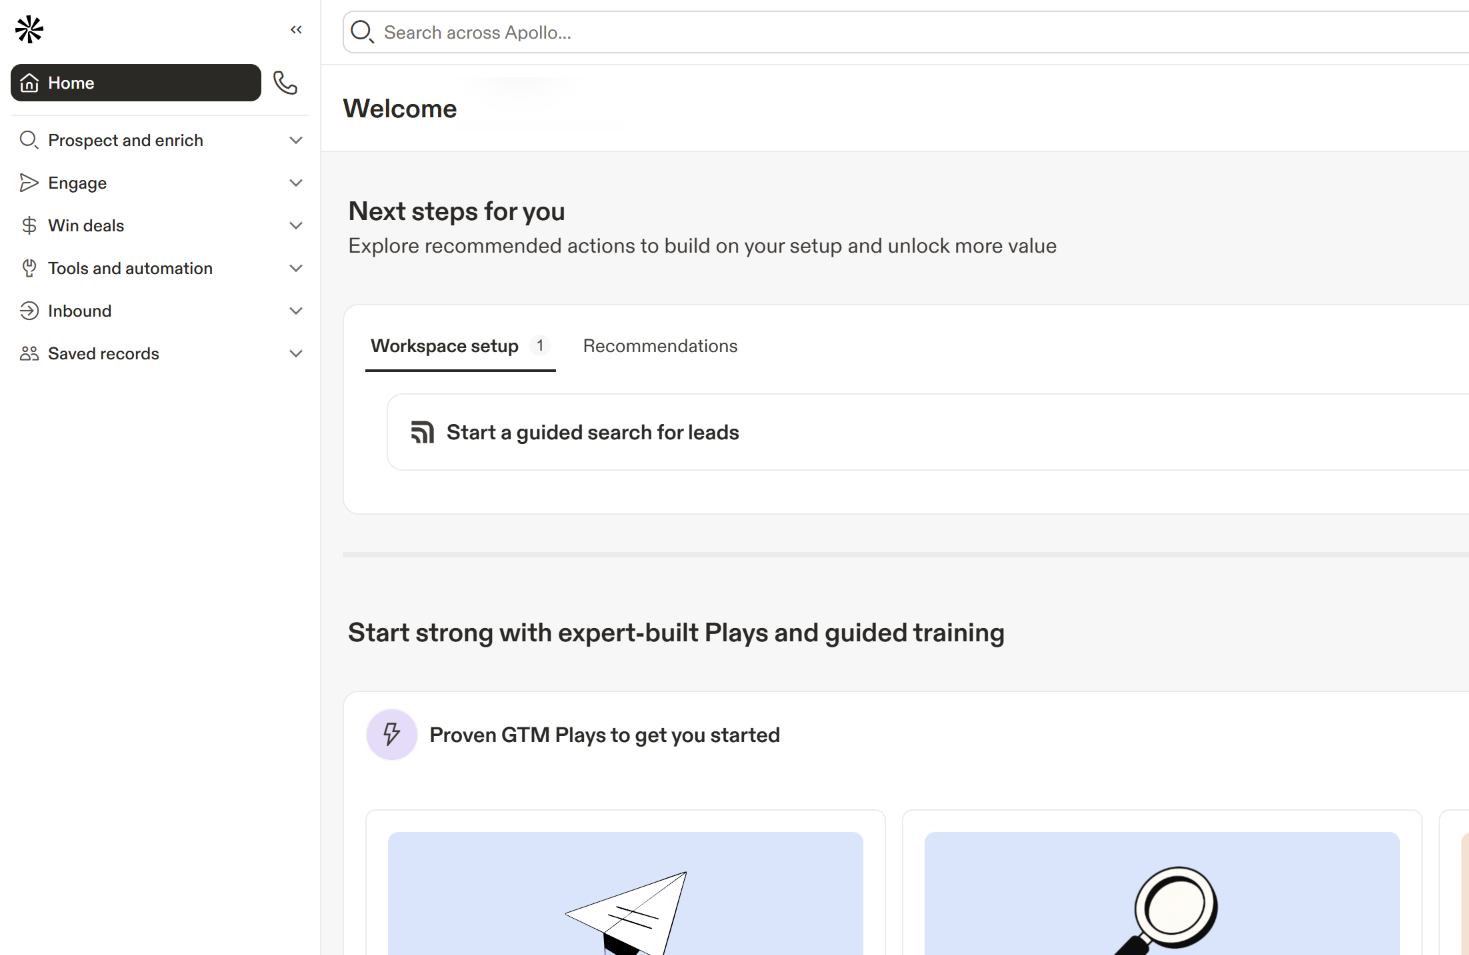This screenshot has width=1469, height=955.
Task: Expand the Inbound section chevron
Action: pos(296,311)
